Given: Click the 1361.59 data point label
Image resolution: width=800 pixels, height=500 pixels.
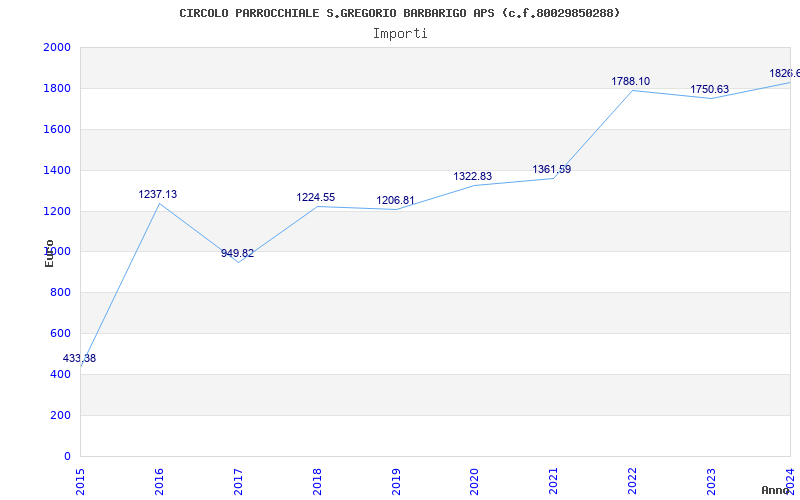Looking at the screenshot, I should 552,170.
